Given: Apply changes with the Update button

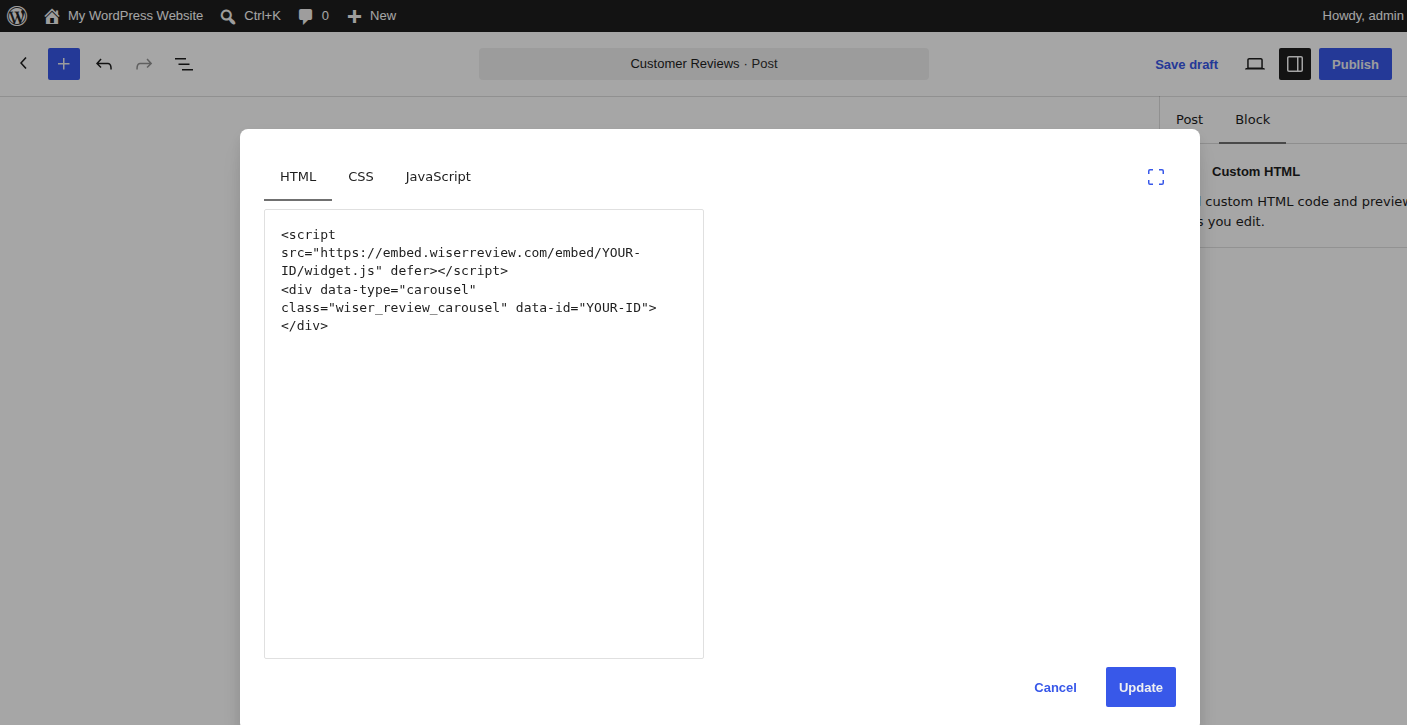Looking at the screenshot, I should [x=1141, y=687].
